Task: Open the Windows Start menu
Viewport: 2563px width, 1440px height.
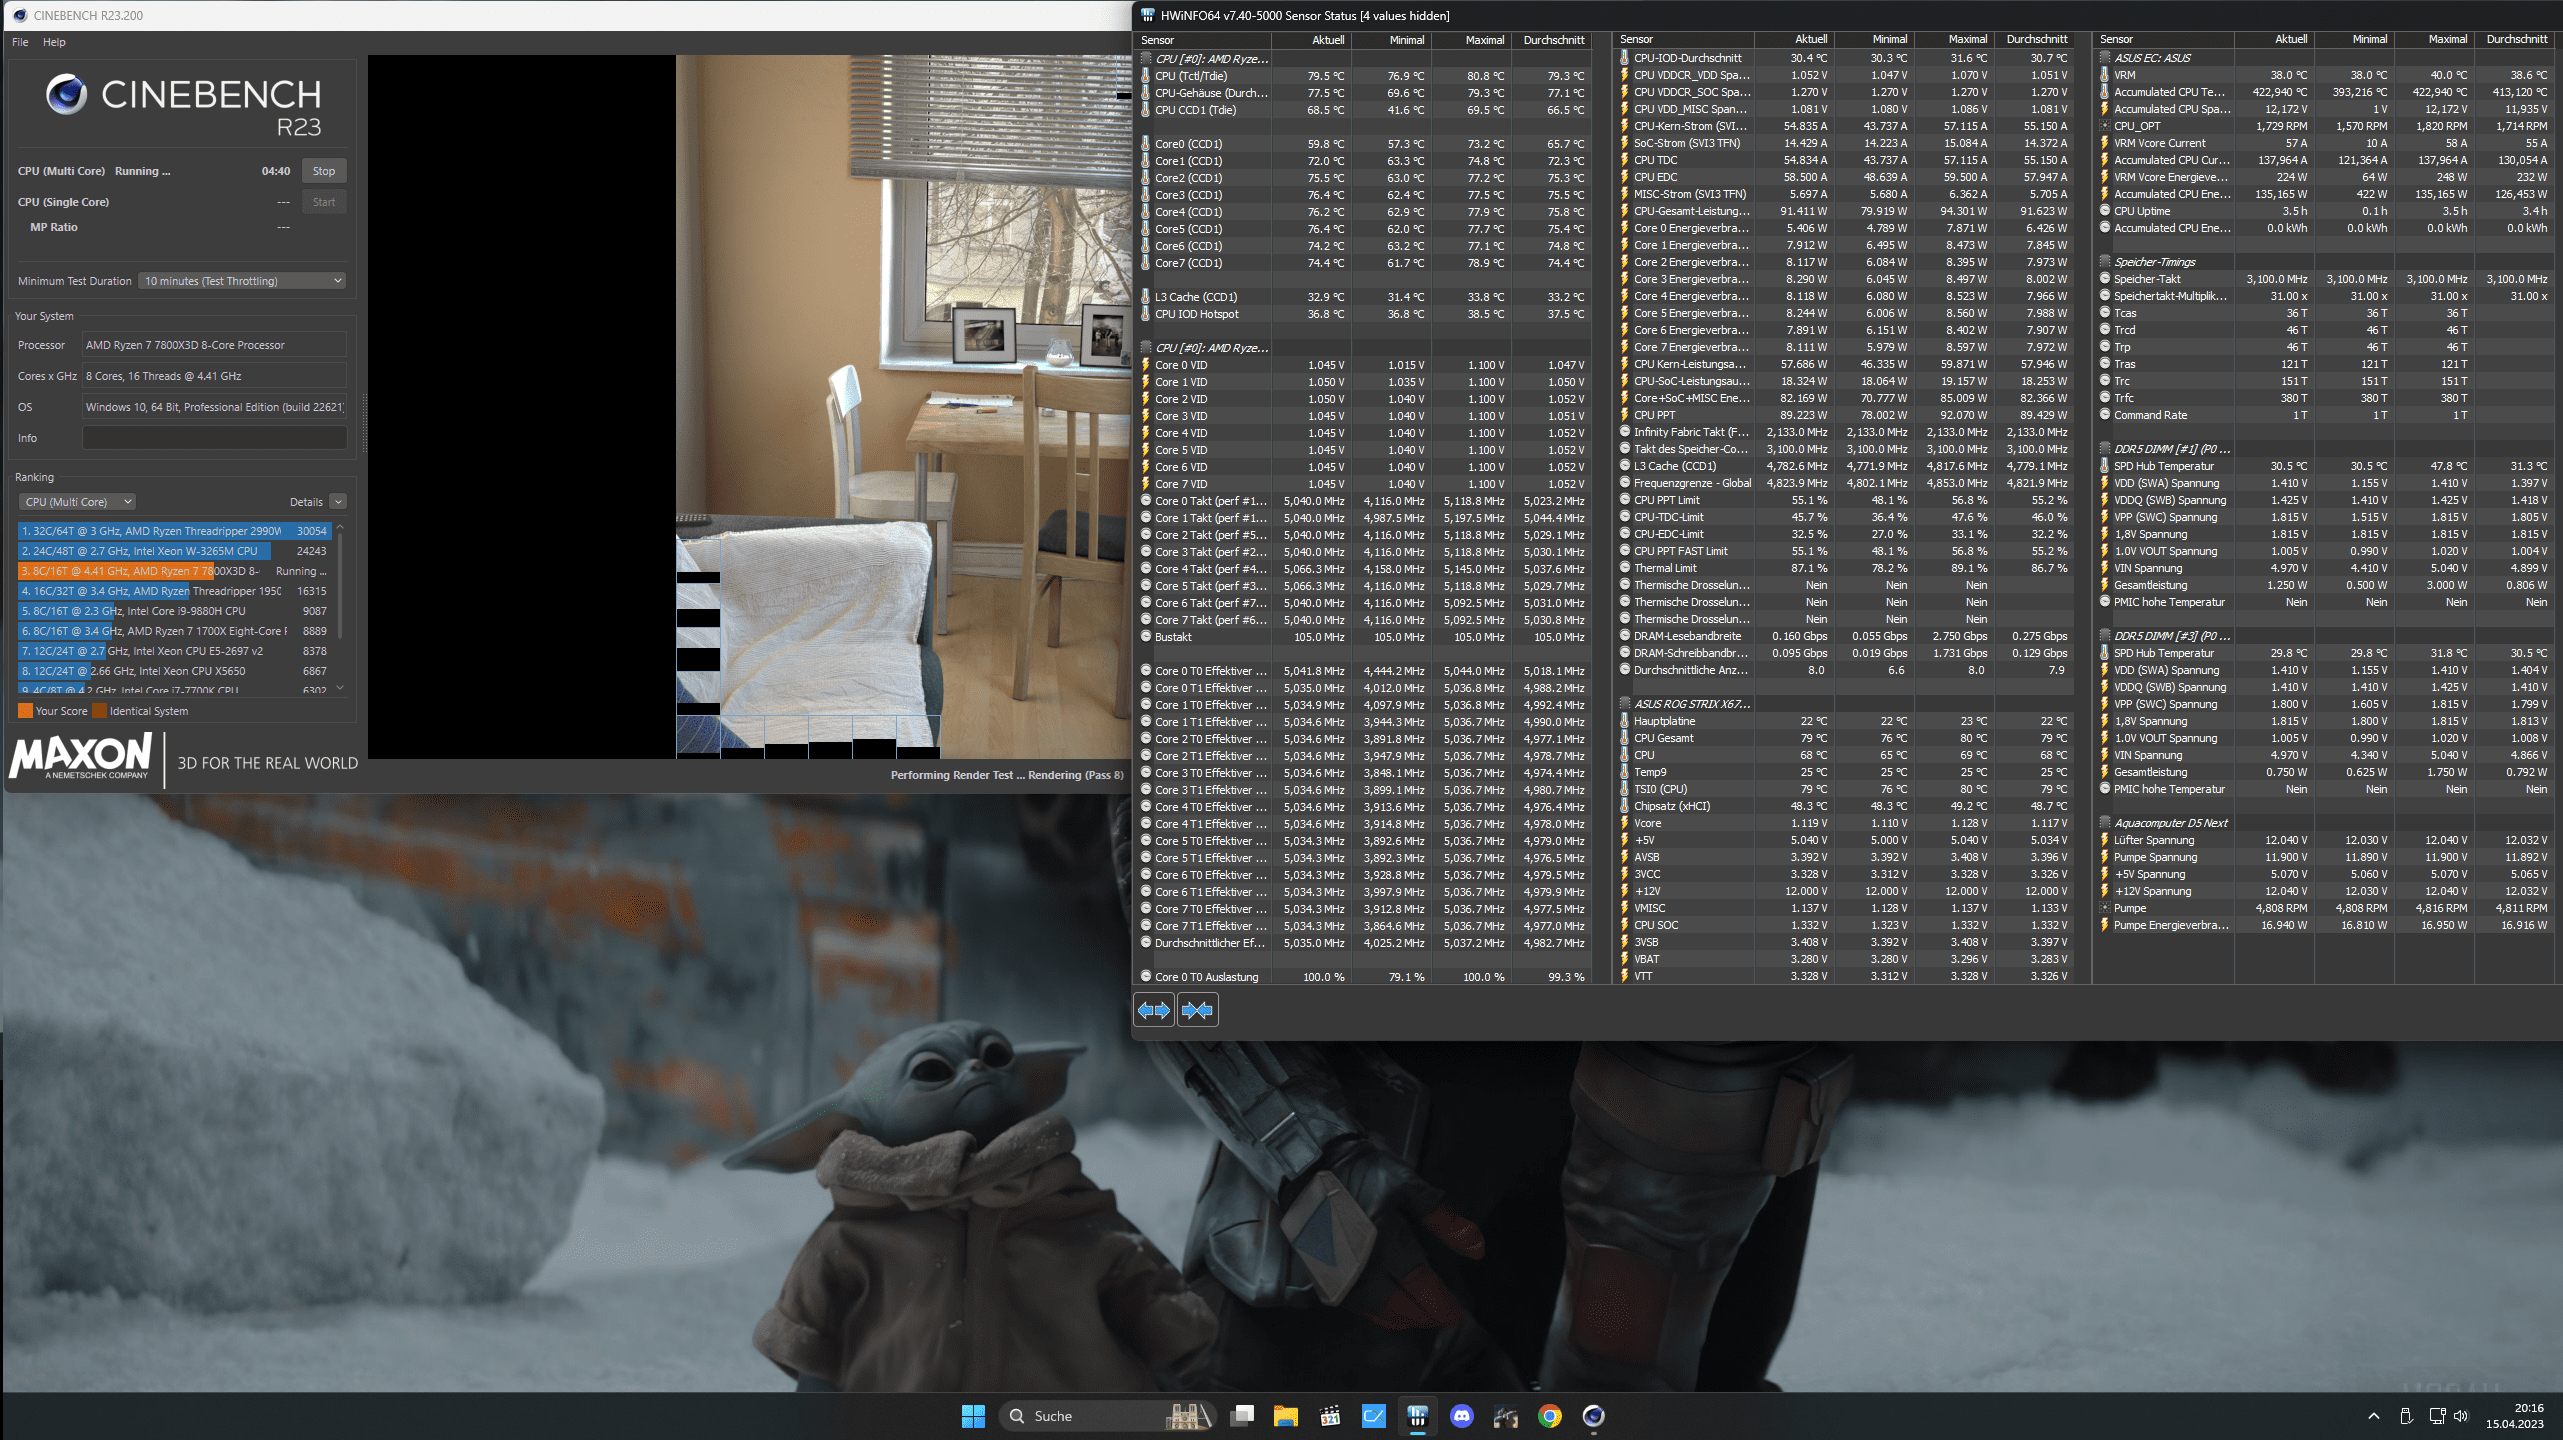Action: [x=973, y=1416]
